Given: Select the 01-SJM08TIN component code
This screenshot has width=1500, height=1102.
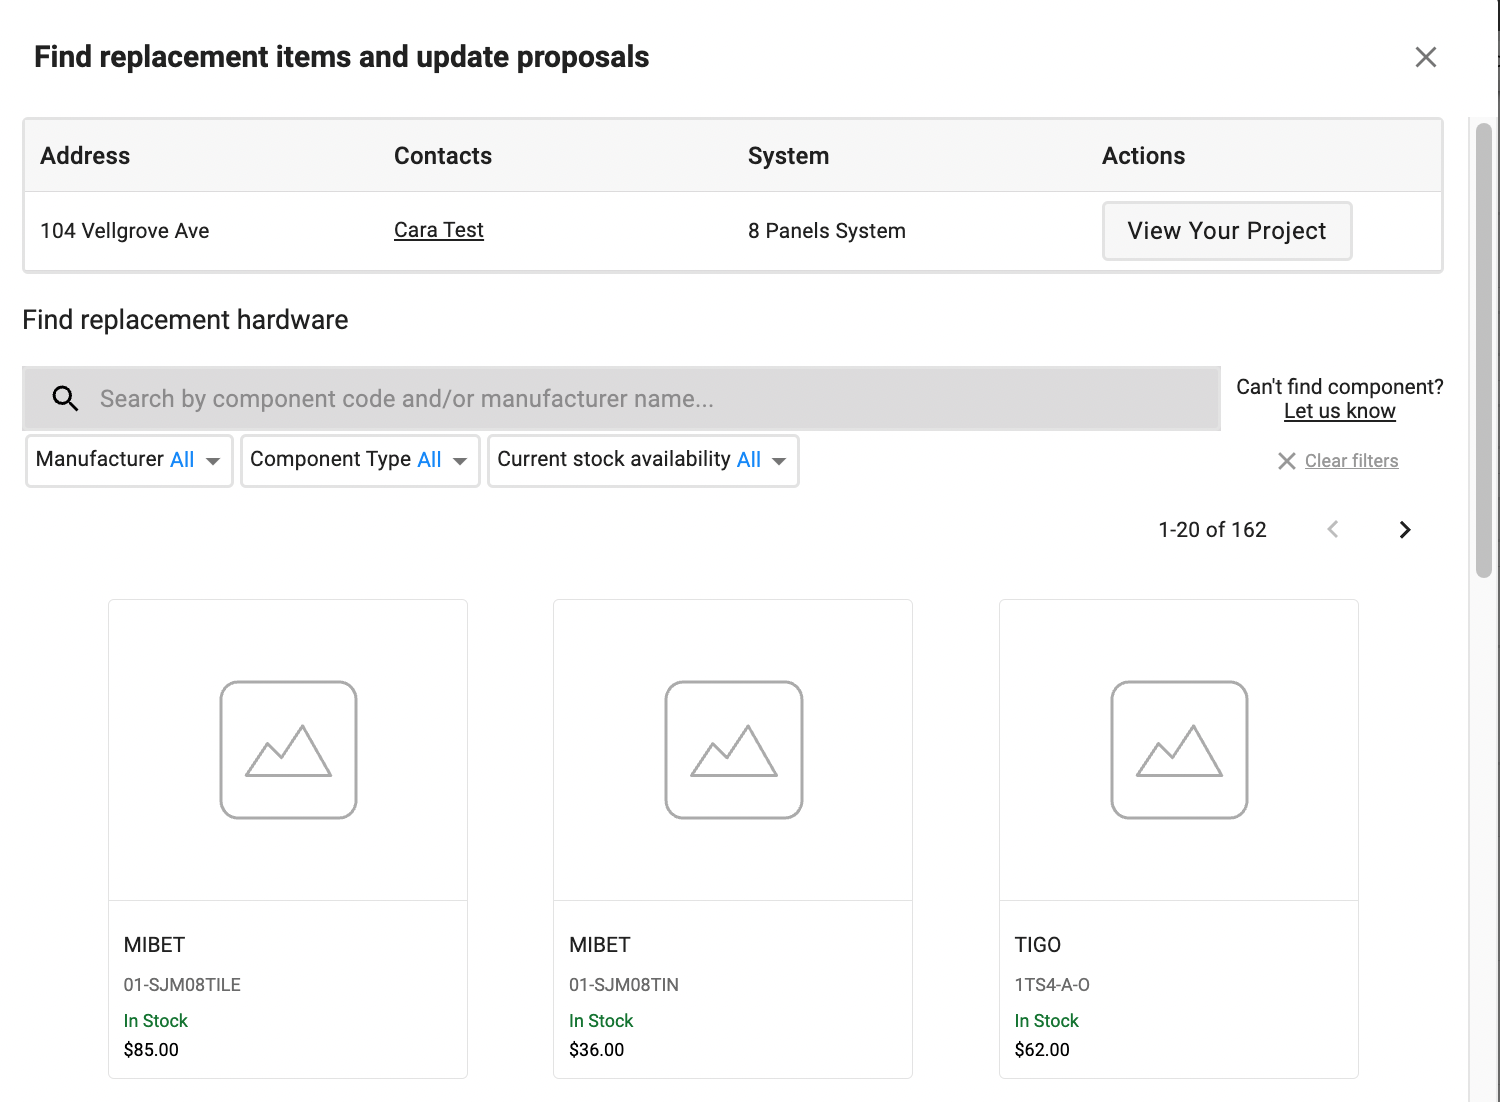Looking at the screenshot, I should [x=624, y=985].
